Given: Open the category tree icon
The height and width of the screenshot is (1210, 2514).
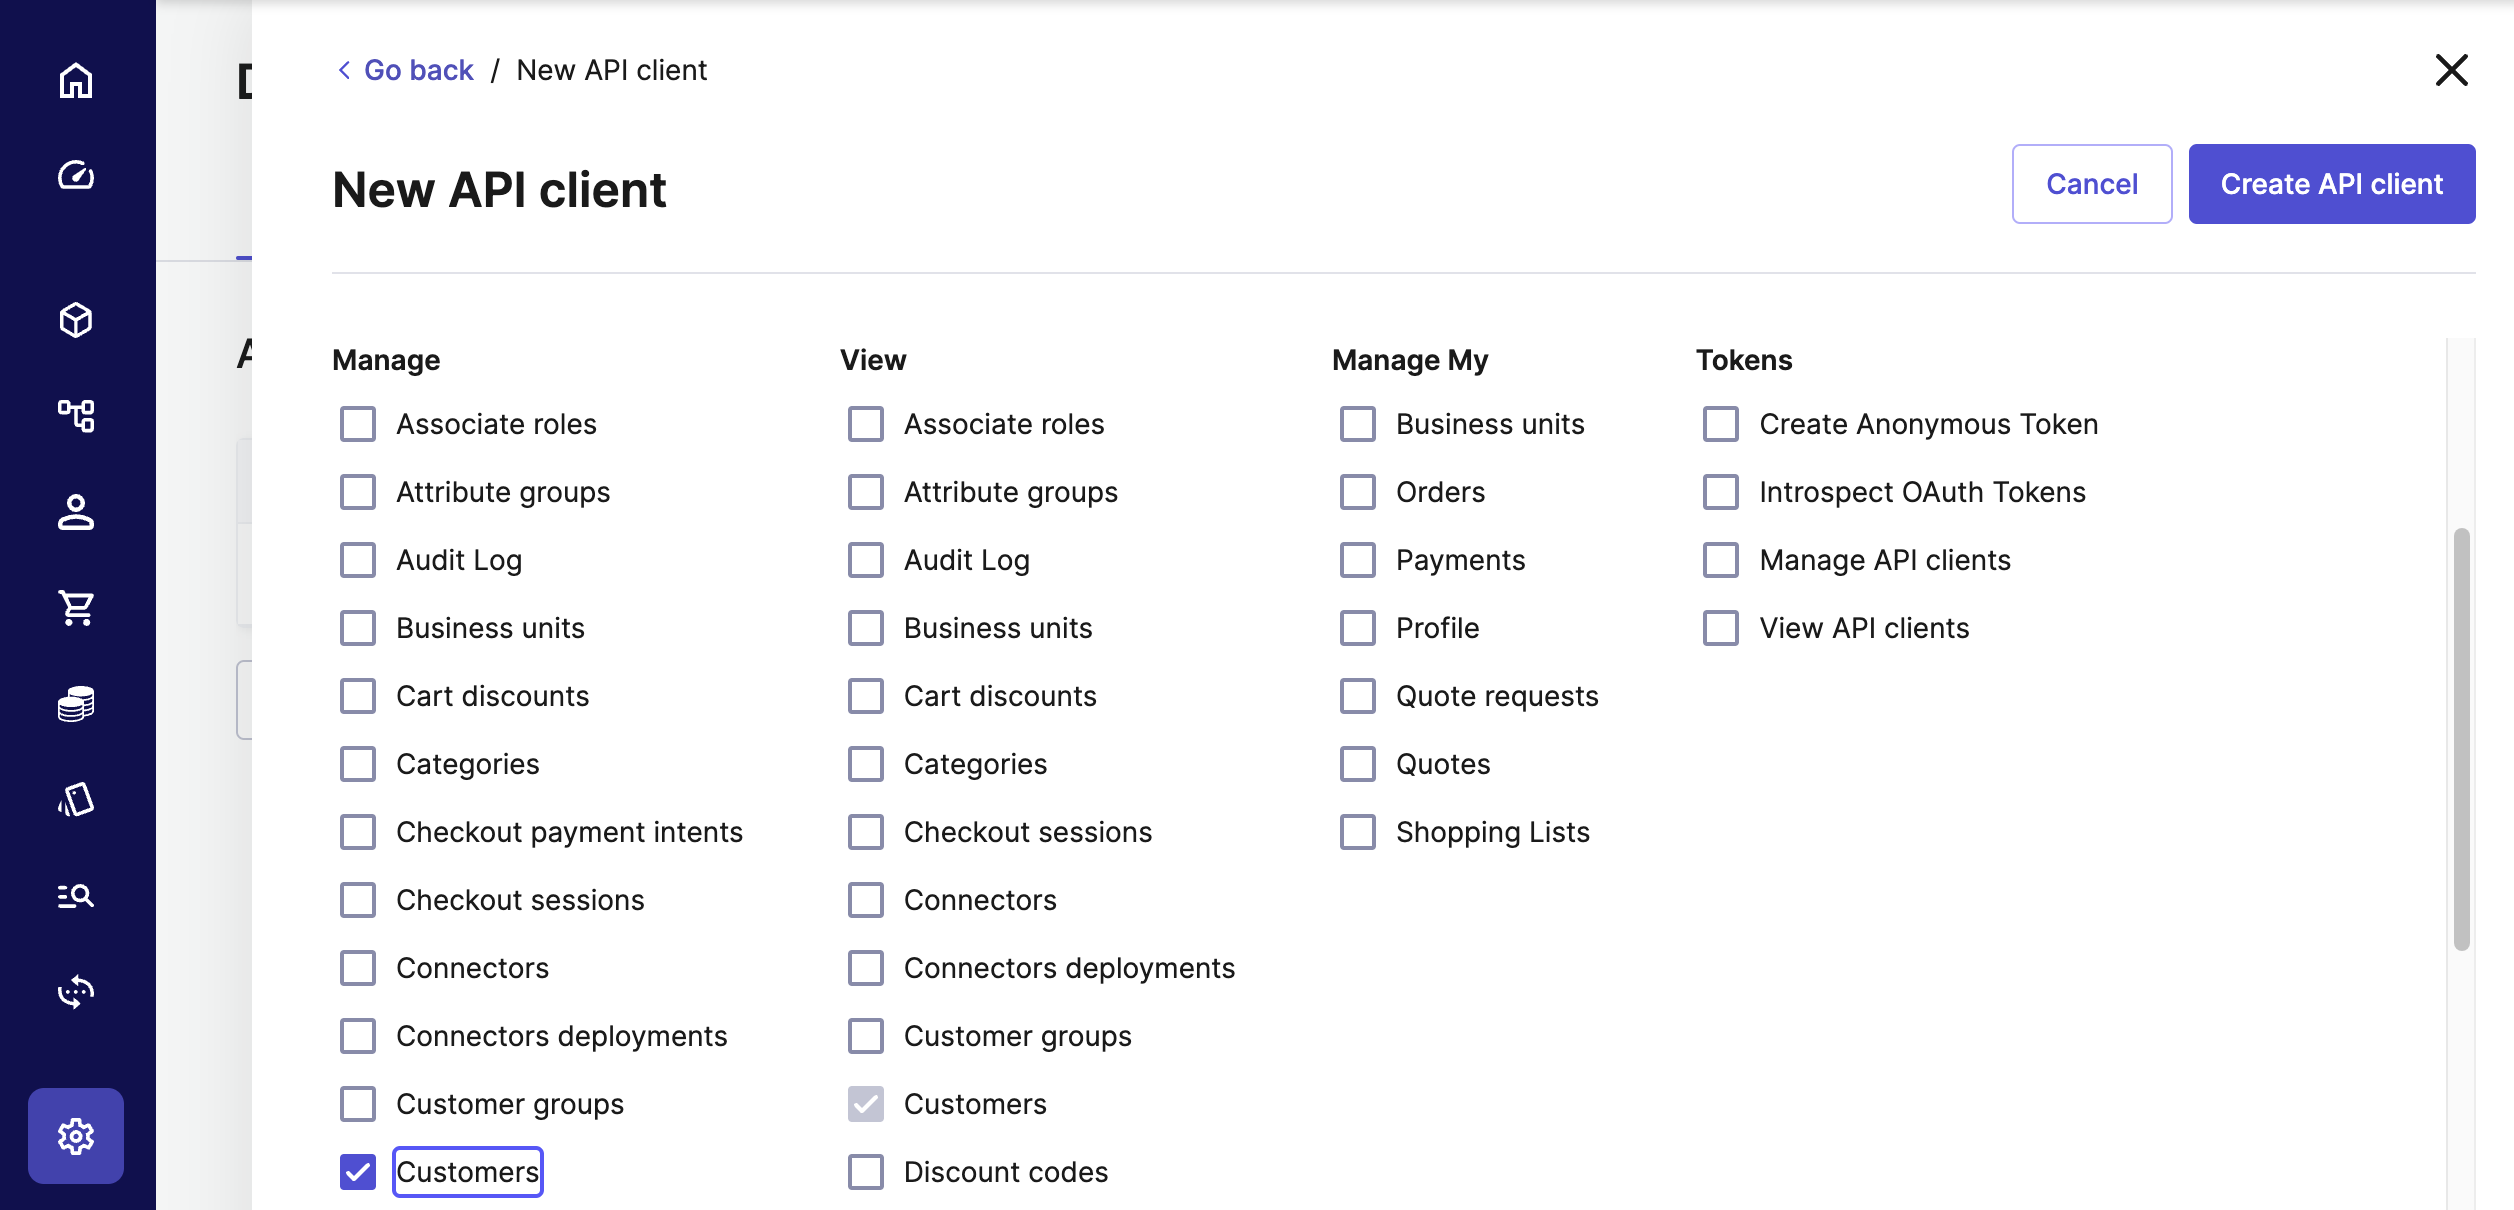Looking at the screenshot, I should point(76,416).
